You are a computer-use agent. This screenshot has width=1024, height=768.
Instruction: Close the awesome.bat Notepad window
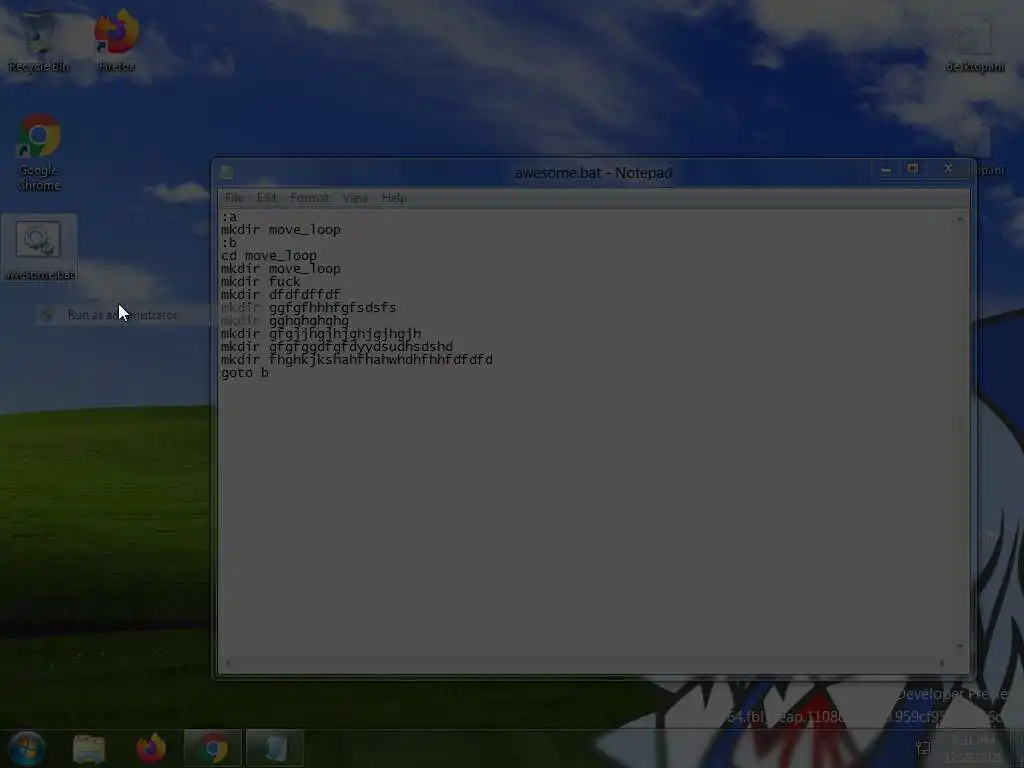pos(948,169)
